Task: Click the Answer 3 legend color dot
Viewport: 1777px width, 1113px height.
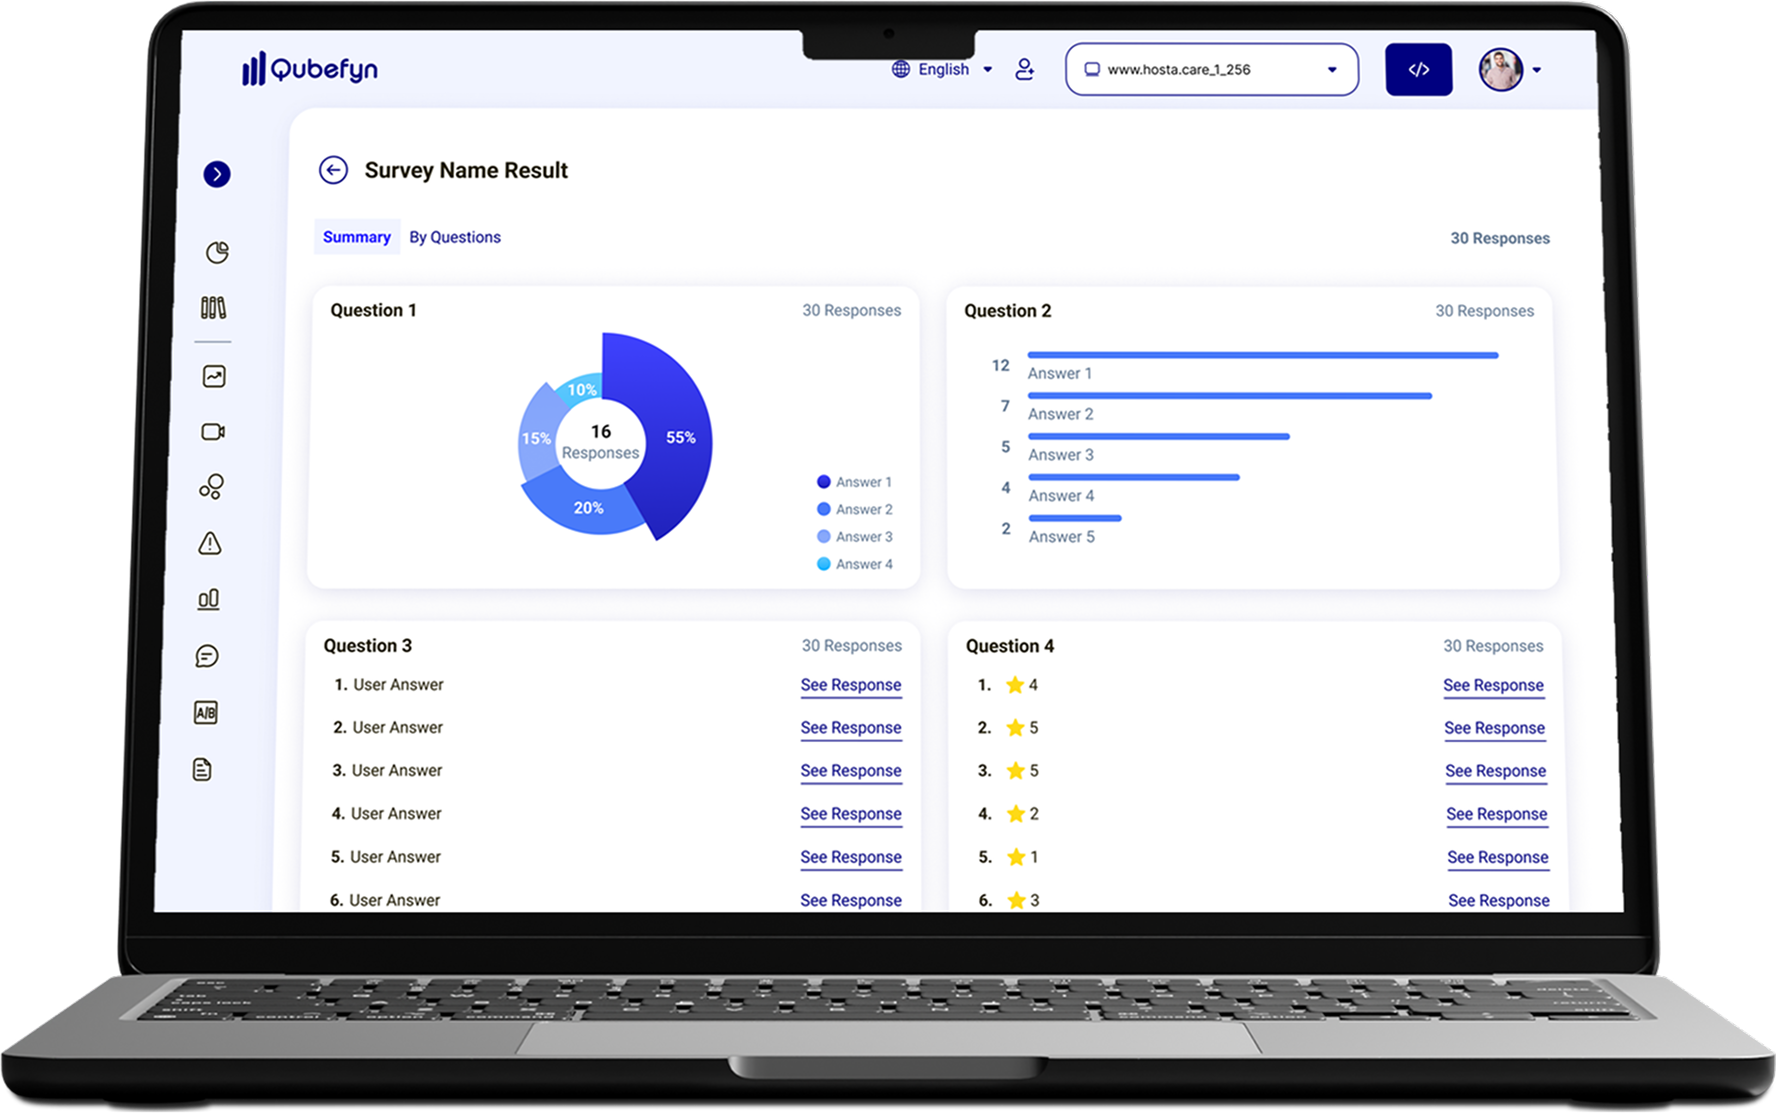Action: 824,536
